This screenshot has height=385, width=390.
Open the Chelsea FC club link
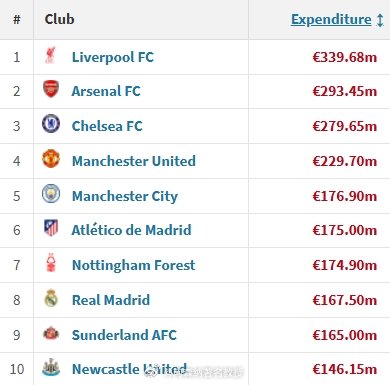pos(107,126)
